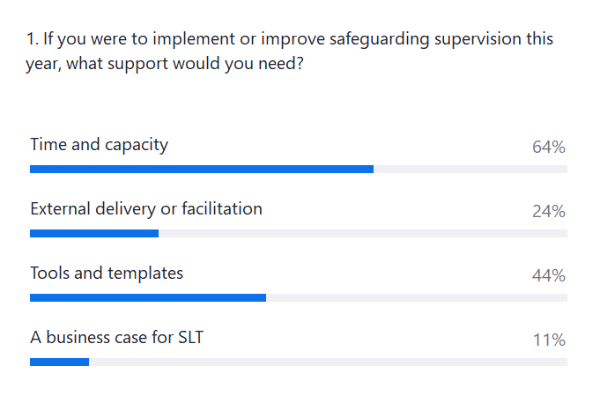Click grey portion of External delivery bar
The height and width of the screenshot is (410, 600).
pos(363,234)
